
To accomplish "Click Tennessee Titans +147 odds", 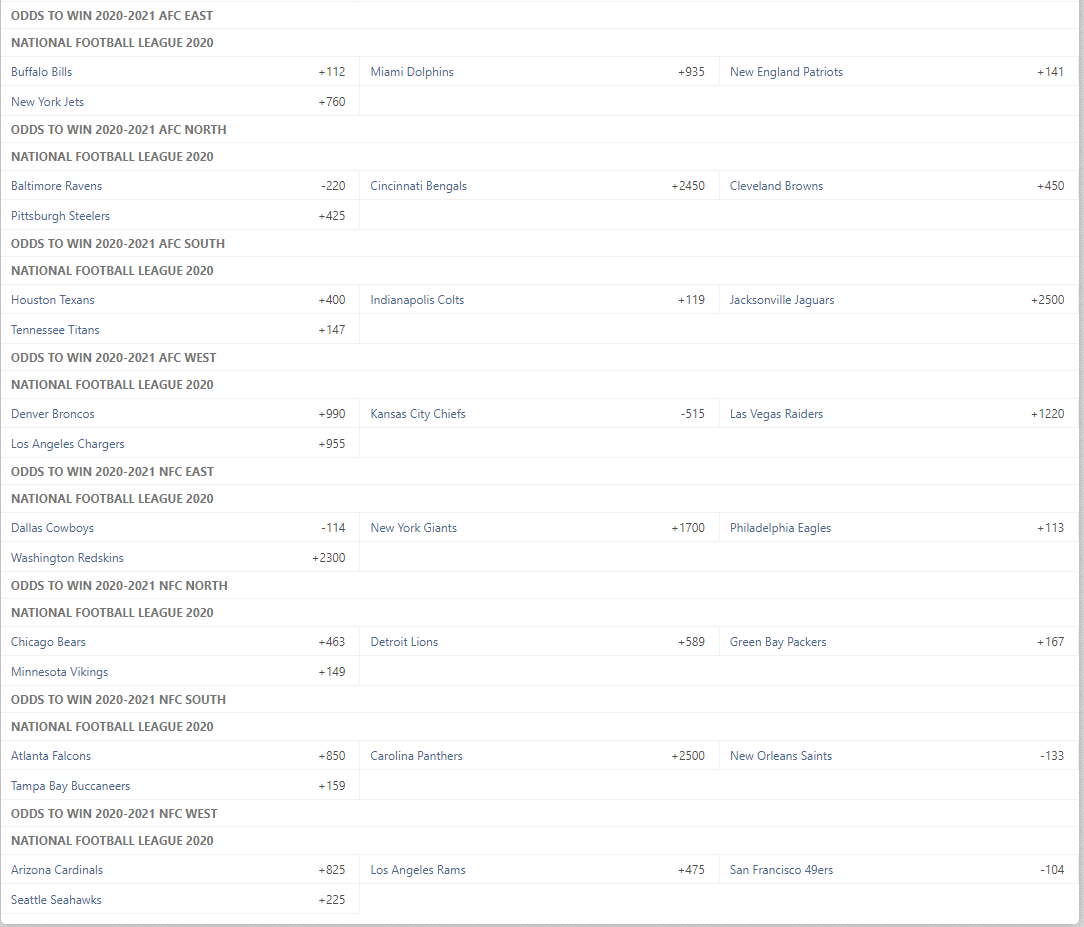I will click(180, 330).
